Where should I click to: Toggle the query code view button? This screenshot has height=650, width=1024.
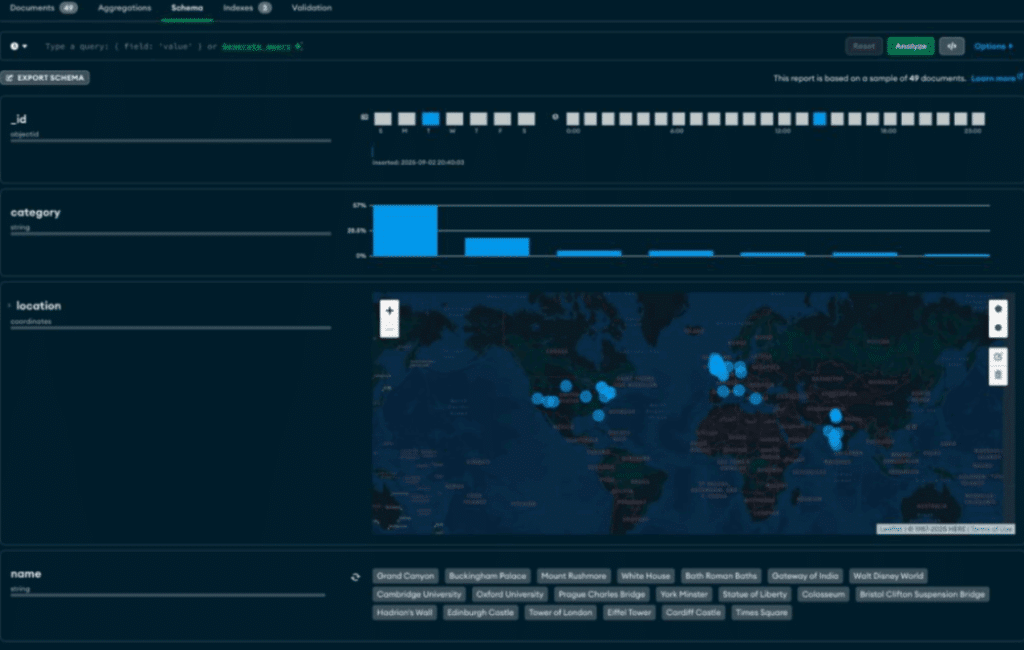952,46
